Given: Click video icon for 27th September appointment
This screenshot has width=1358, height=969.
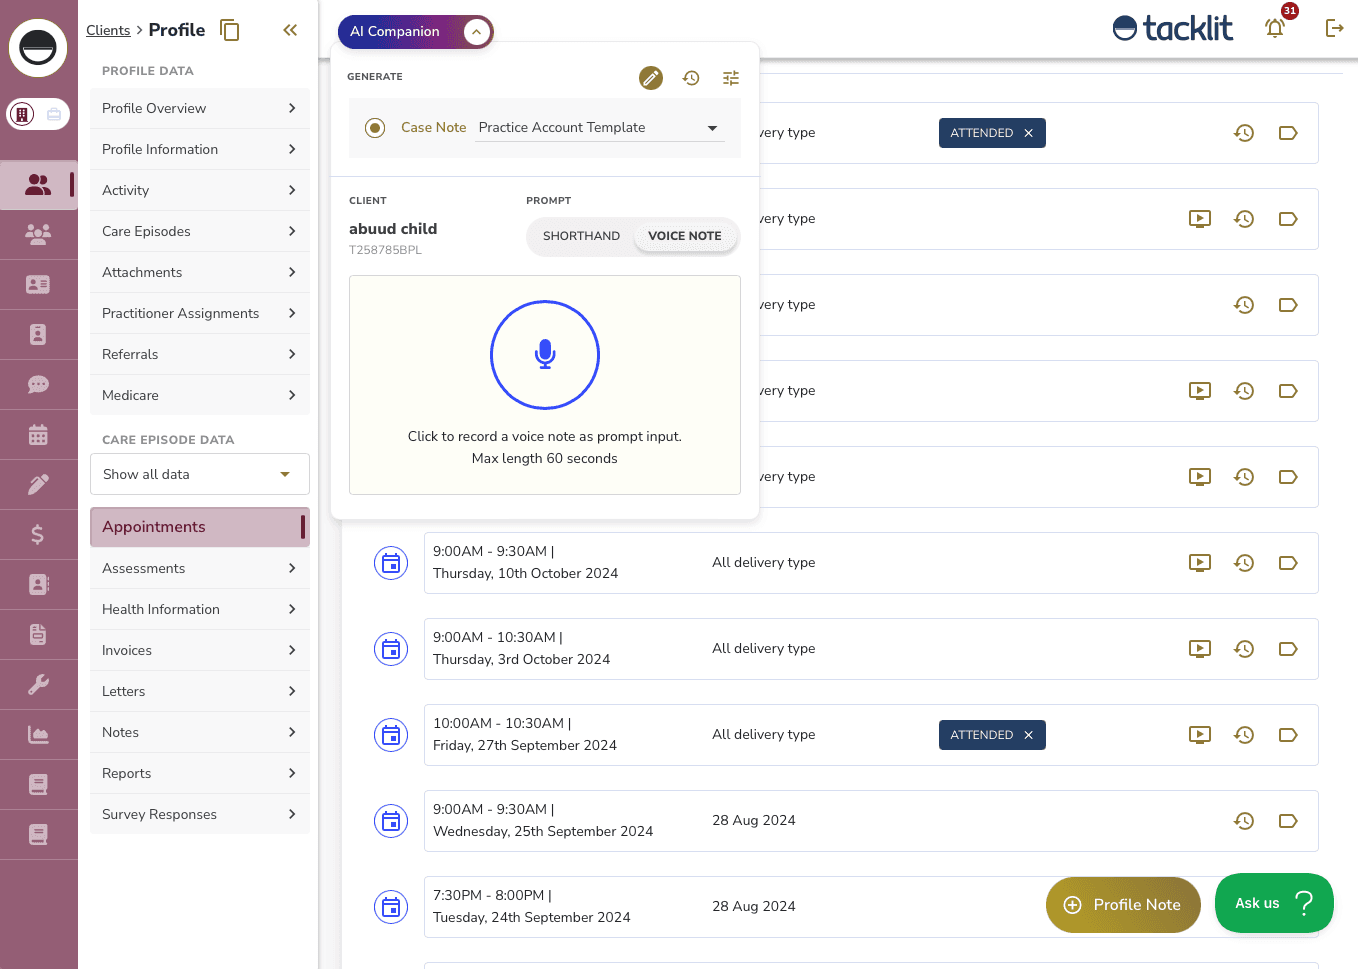Looking at the screenshot, I should 1200,735.
